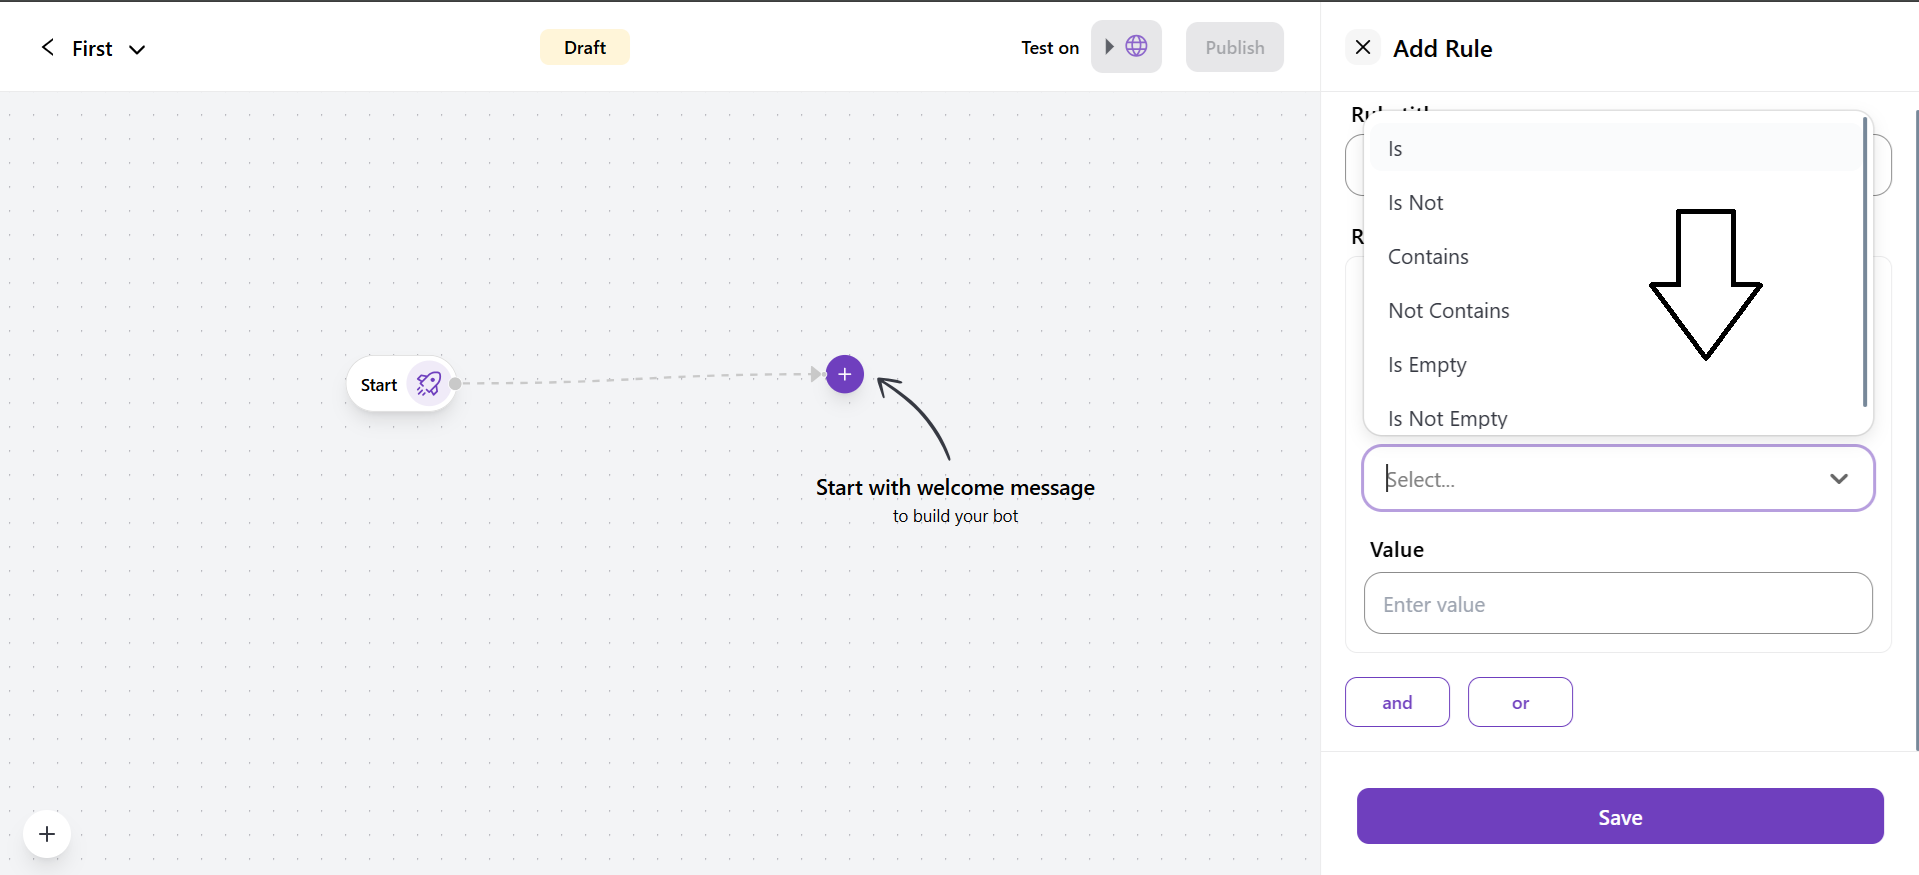Select 'Is Empty' condition option
Image resolution: width=1919 pixels, height=875 pixels.
(1427, 365)
